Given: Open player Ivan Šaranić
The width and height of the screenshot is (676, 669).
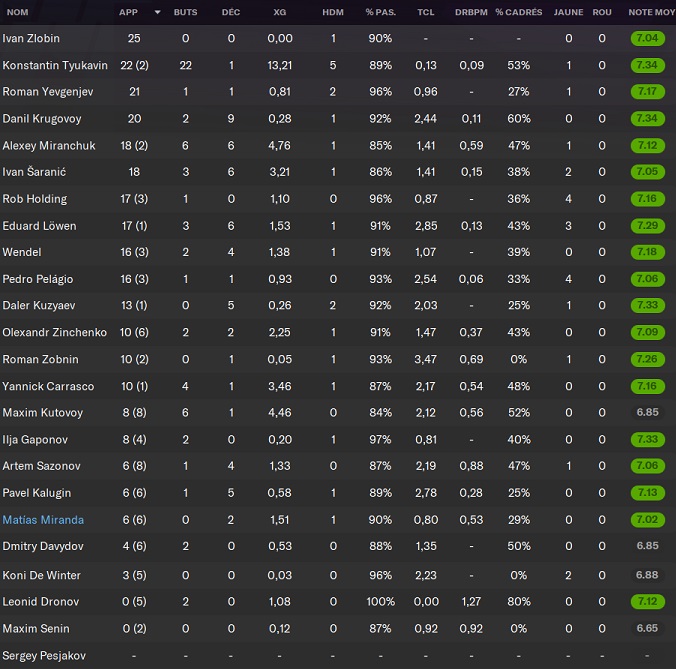Looking at the screenshot, I should [x=34, y=172].
